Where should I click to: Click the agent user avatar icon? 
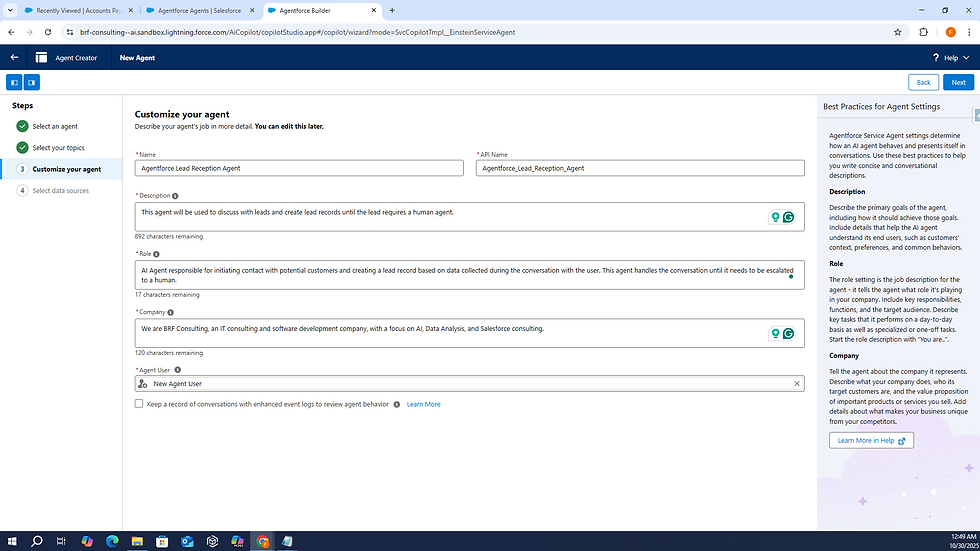click(142, 384)
